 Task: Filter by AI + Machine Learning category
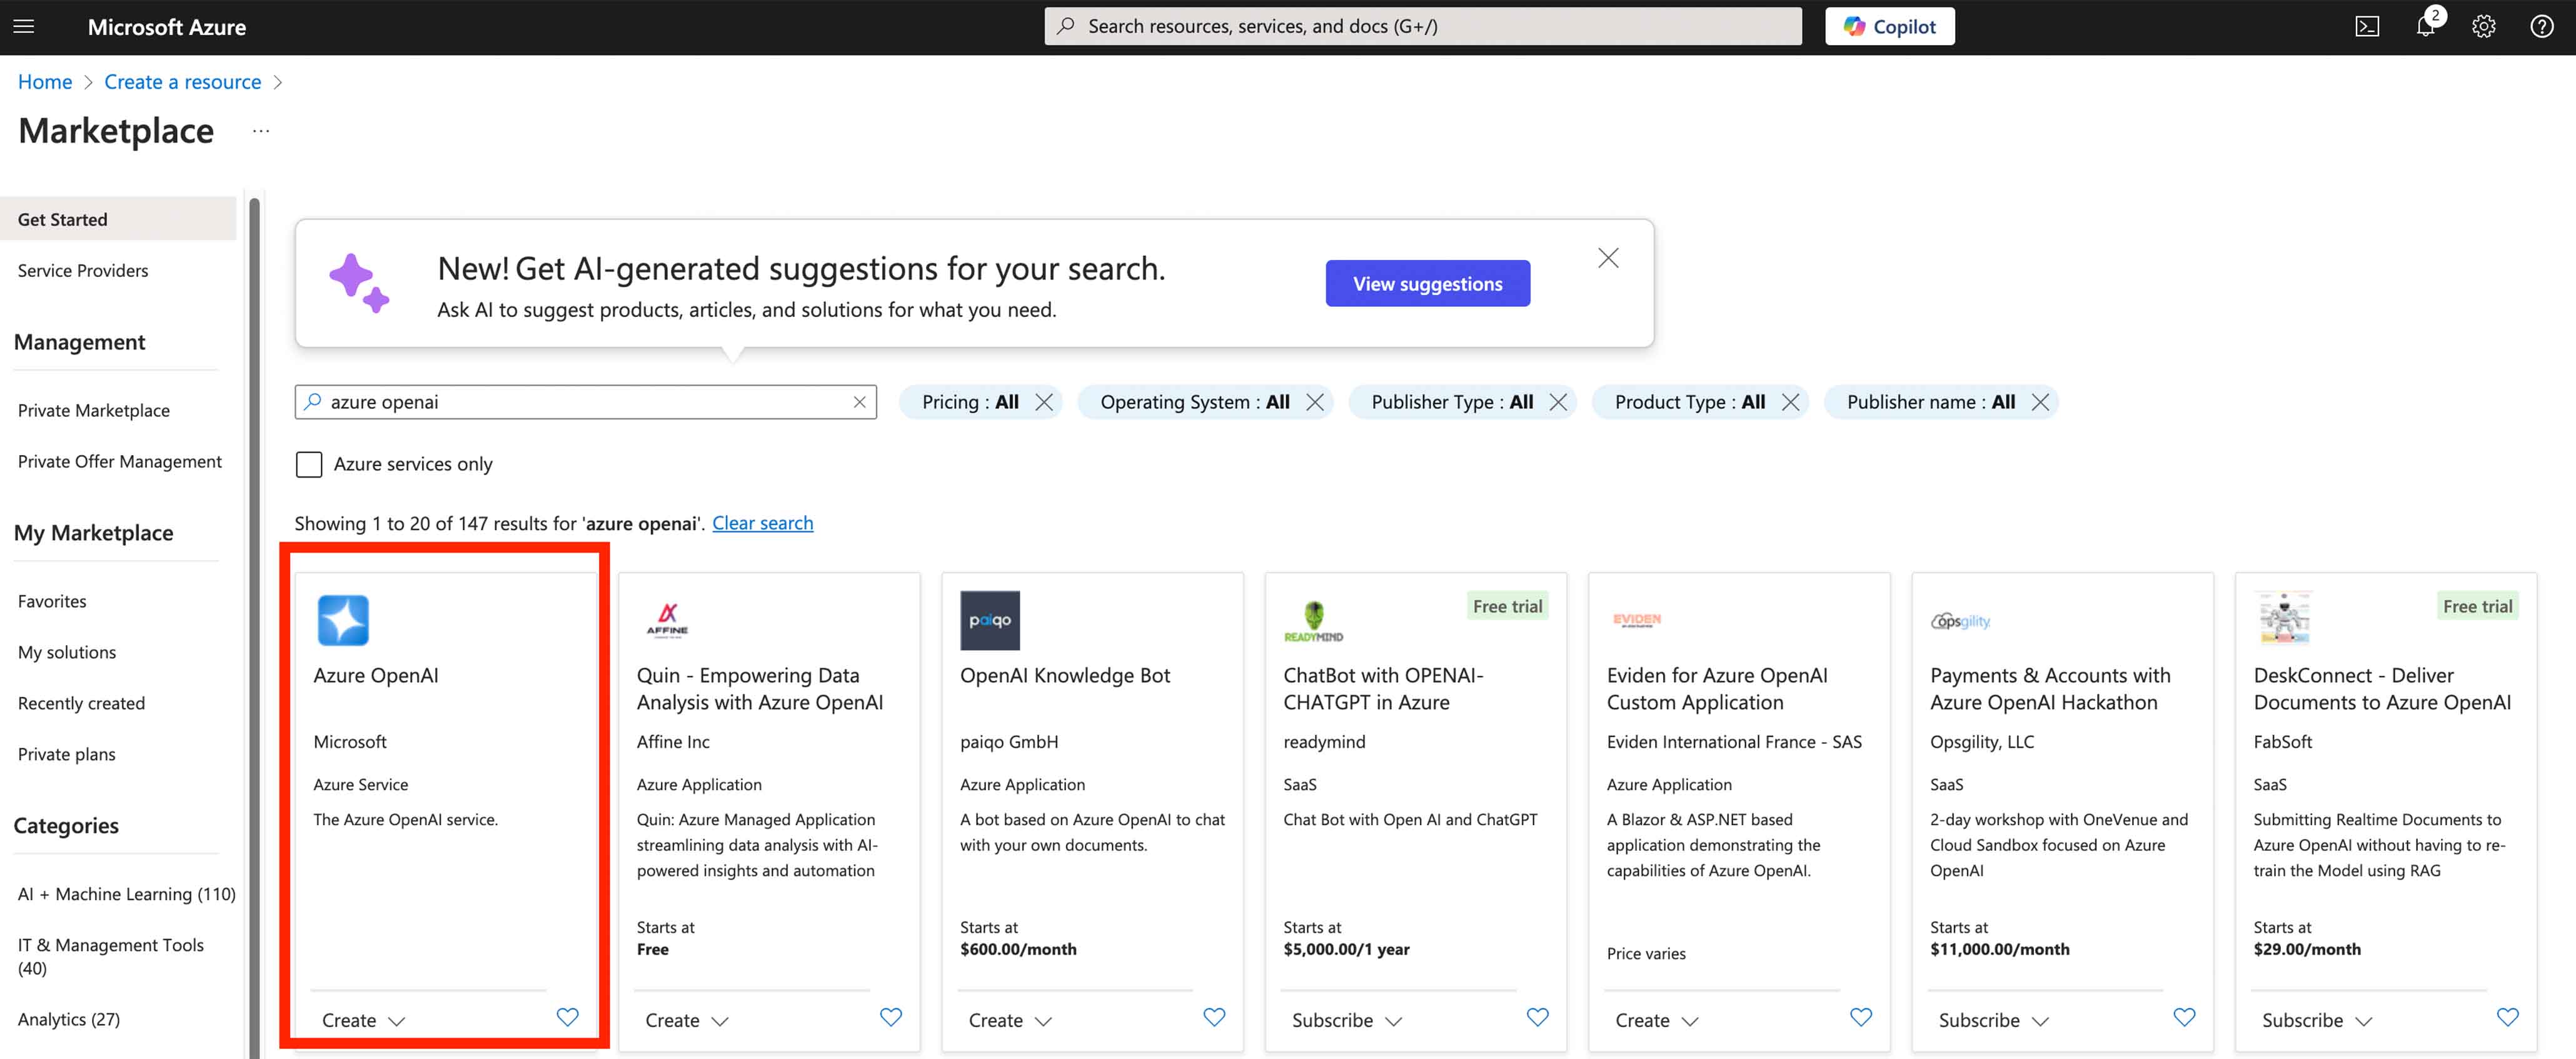click(127, 894)
